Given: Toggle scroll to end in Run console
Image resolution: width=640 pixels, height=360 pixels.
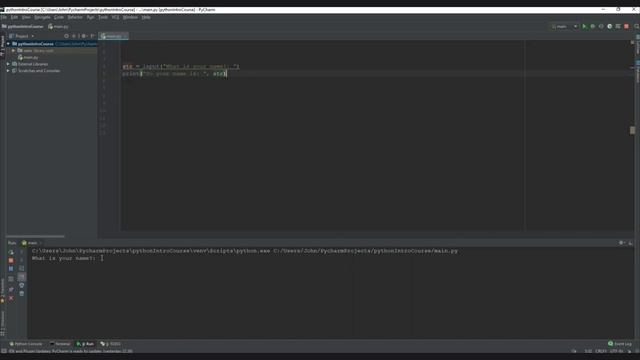Looking at the screenshot, I should [22, 277].
